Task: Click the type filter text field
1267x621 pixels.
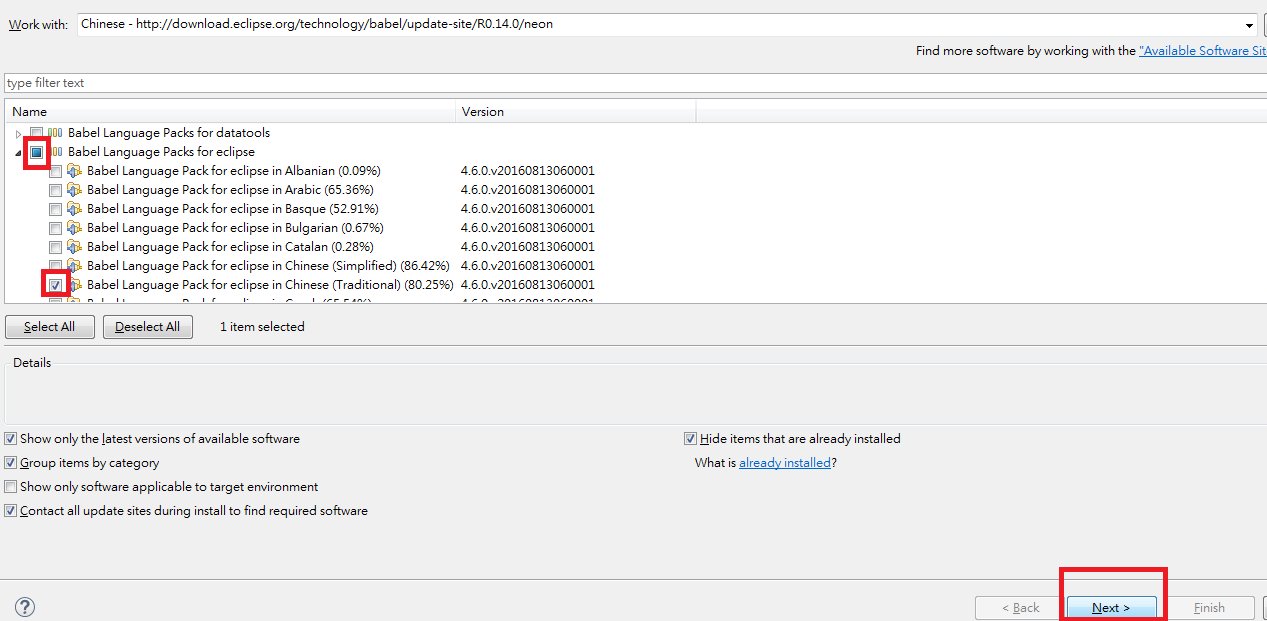Action: pos(635,83)
